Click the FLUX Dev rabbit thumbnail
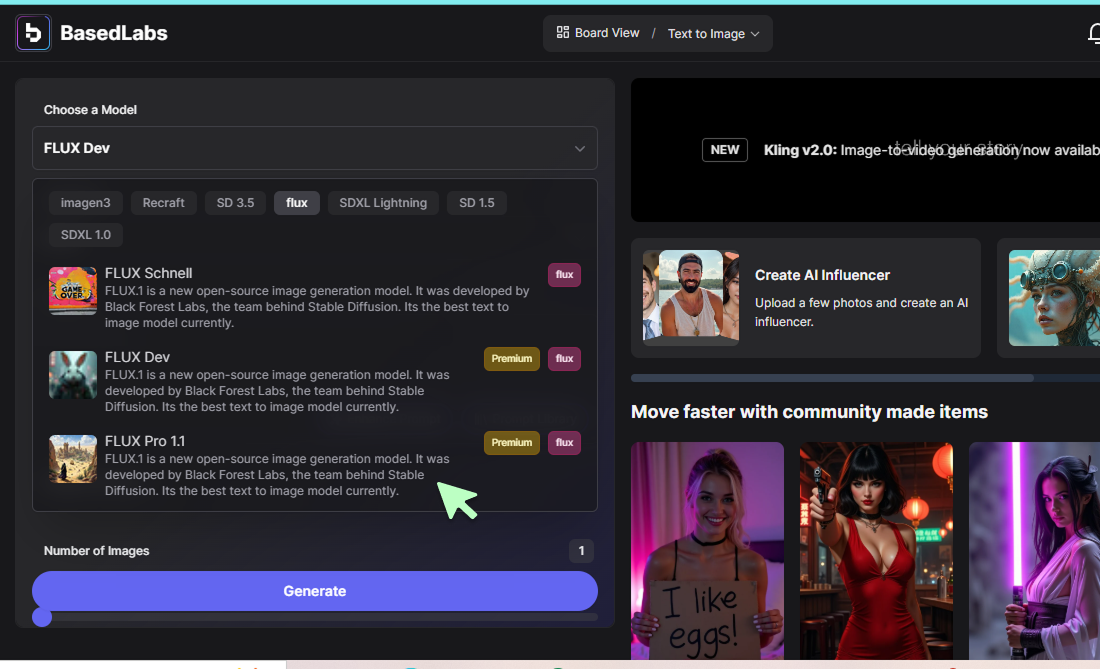This screenshot has height=669, width=1100. pyautogui.click(x=73, y=374)
